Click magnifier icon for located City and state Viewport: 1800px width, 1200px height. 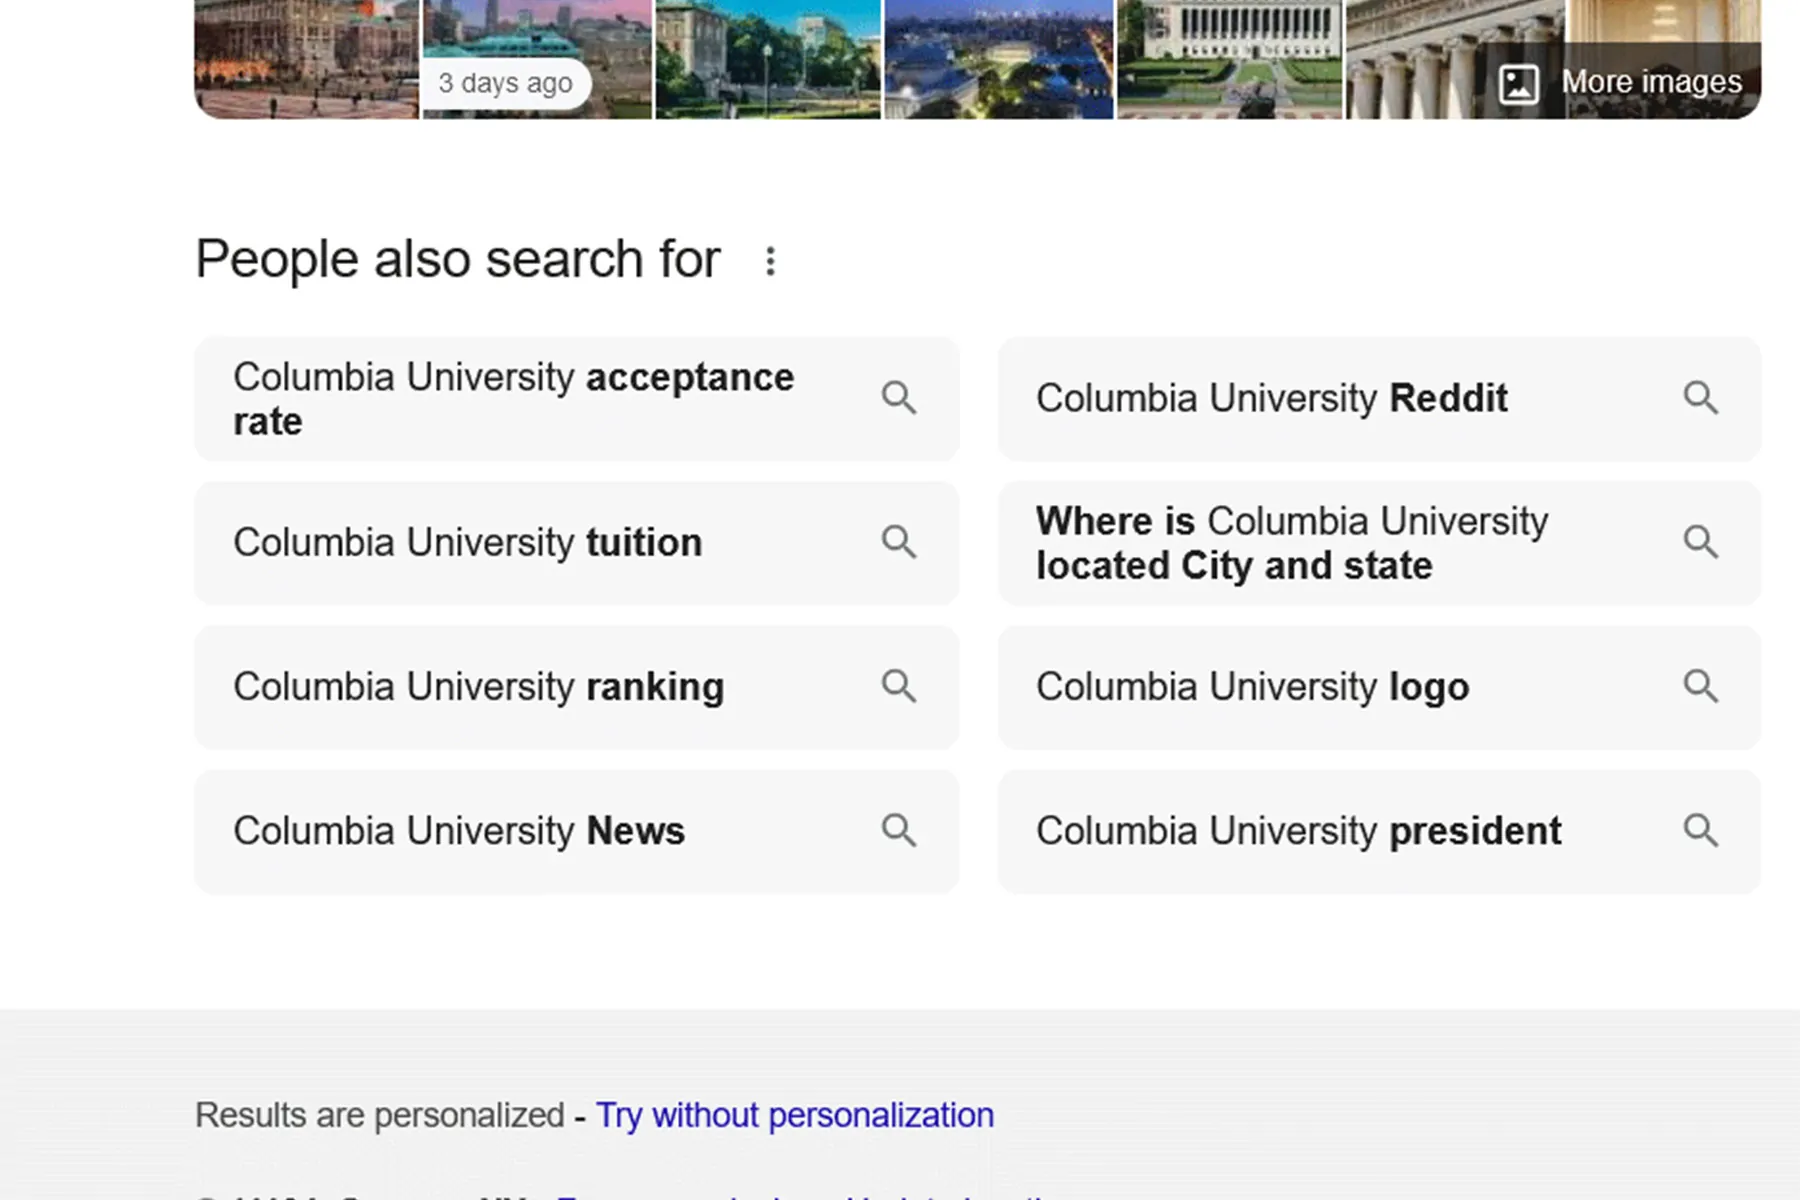1700,542
